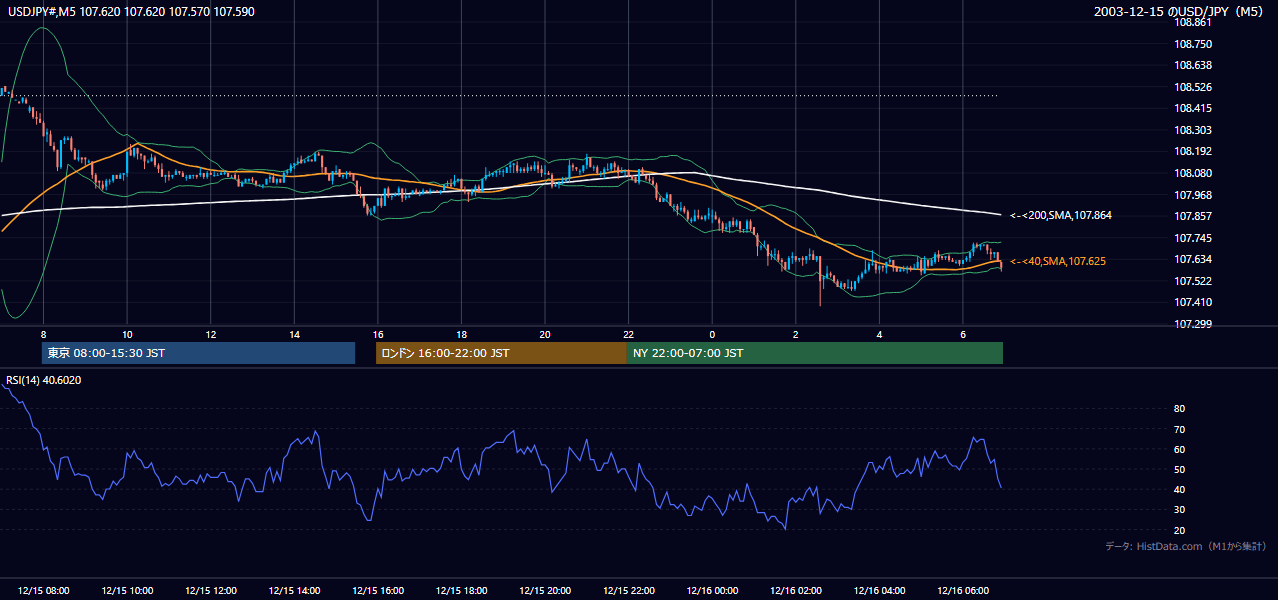Click the 東京 08:00-15:30 JST session bar

click(x=198, y=353)
